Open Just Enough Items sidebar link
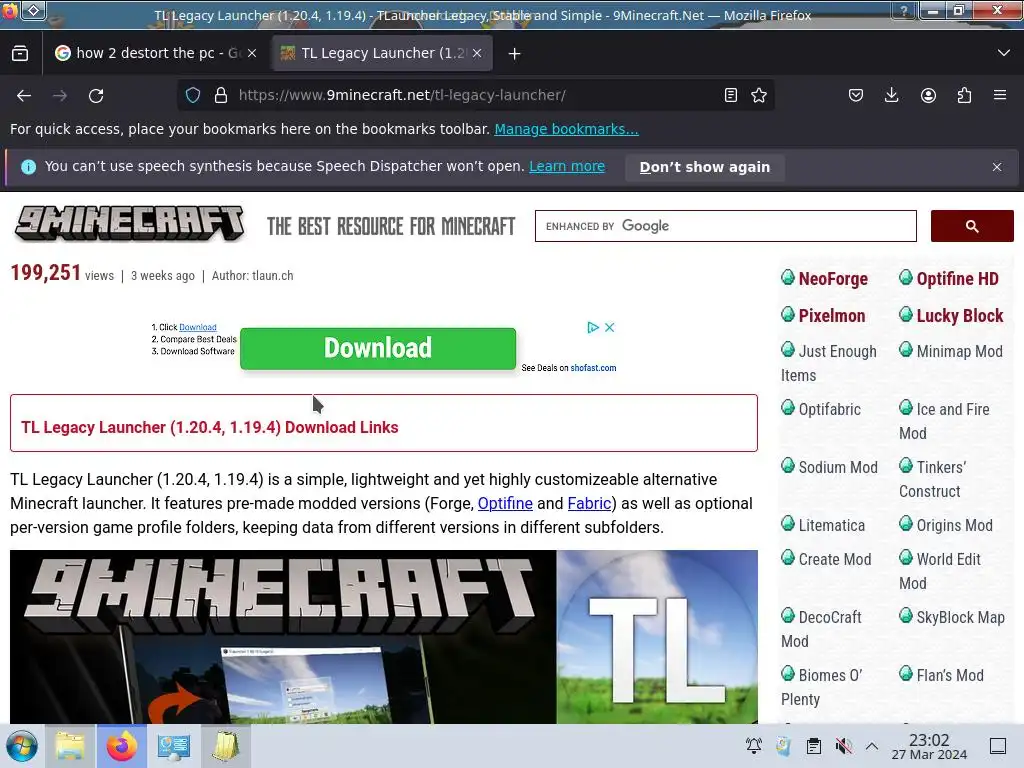The width and height of the screenshot is (1024, 768). (829, 363)
